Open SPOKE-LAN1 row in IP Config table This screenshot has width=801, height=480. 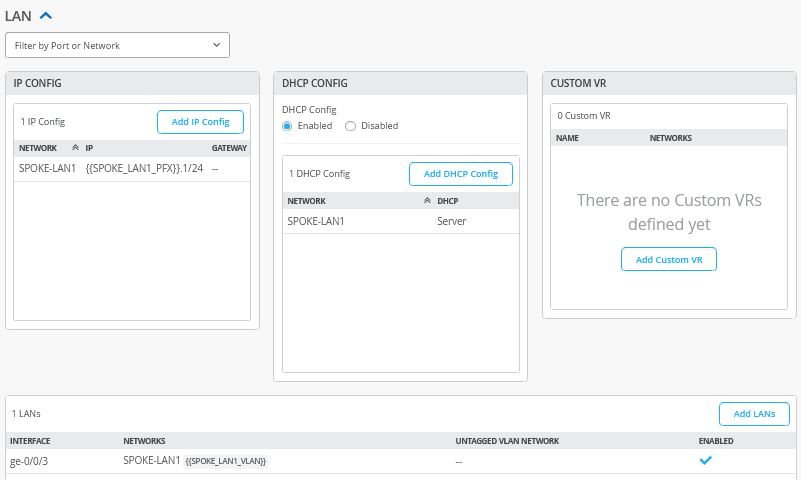click(x=132, y=169)
